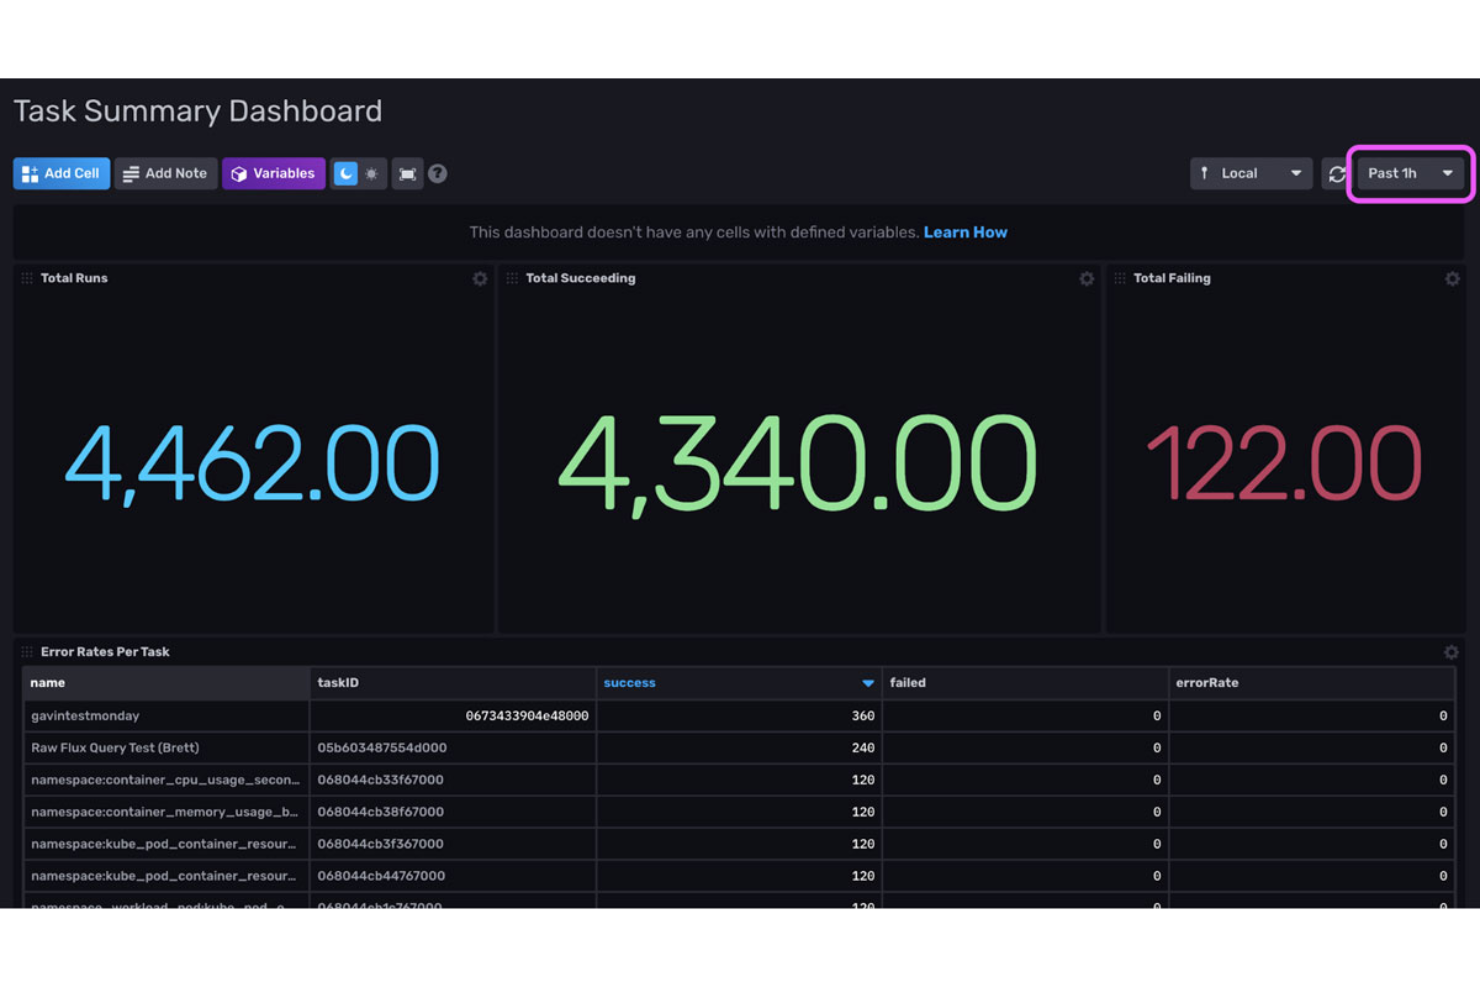The width and height of the screenshot is (1480, 987).
Task: Click the Add Cell button
Action: 61,173
